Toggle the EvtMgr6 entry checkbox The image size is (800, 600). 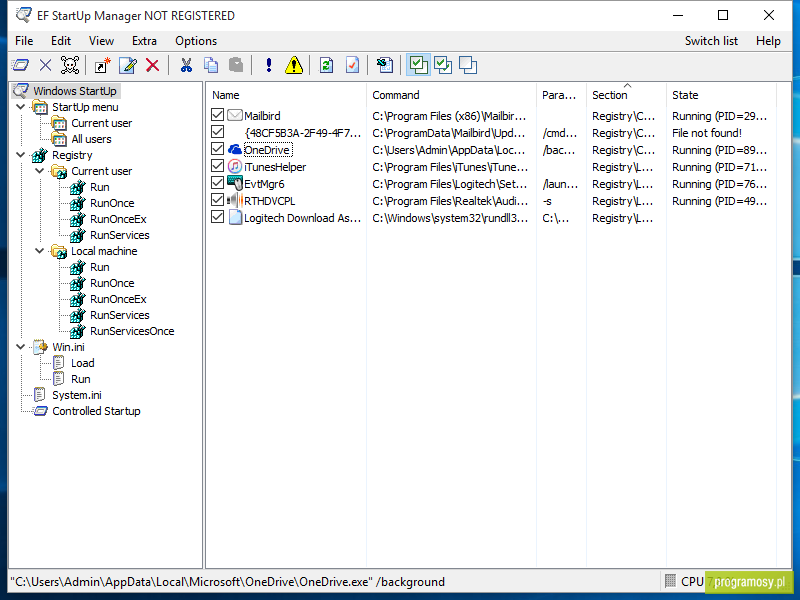(217, 183)
